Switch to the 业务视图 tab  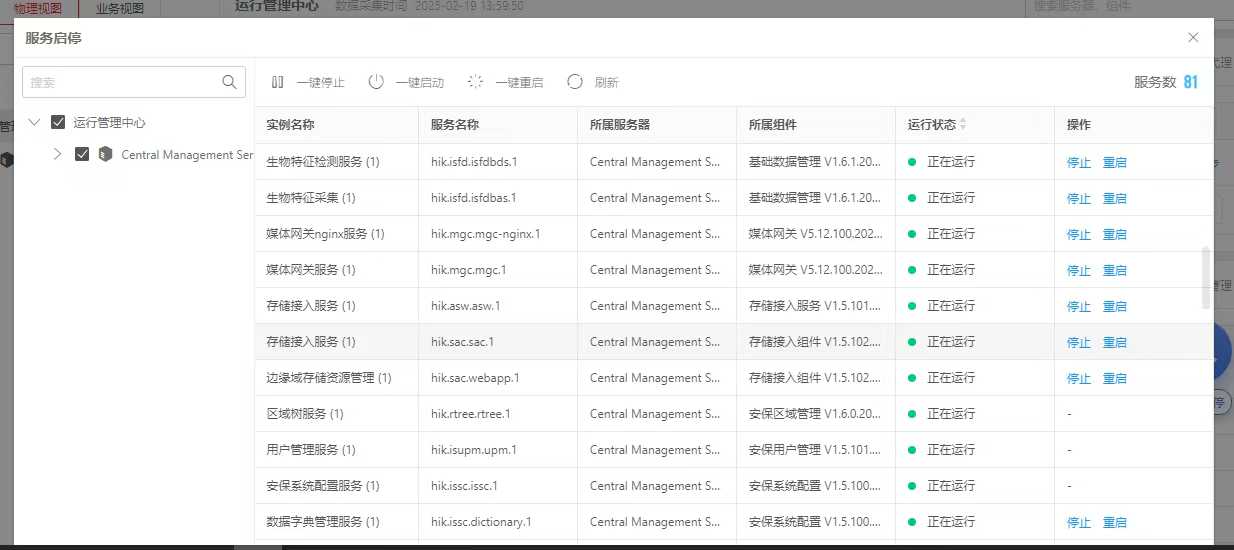coord(120,8)
